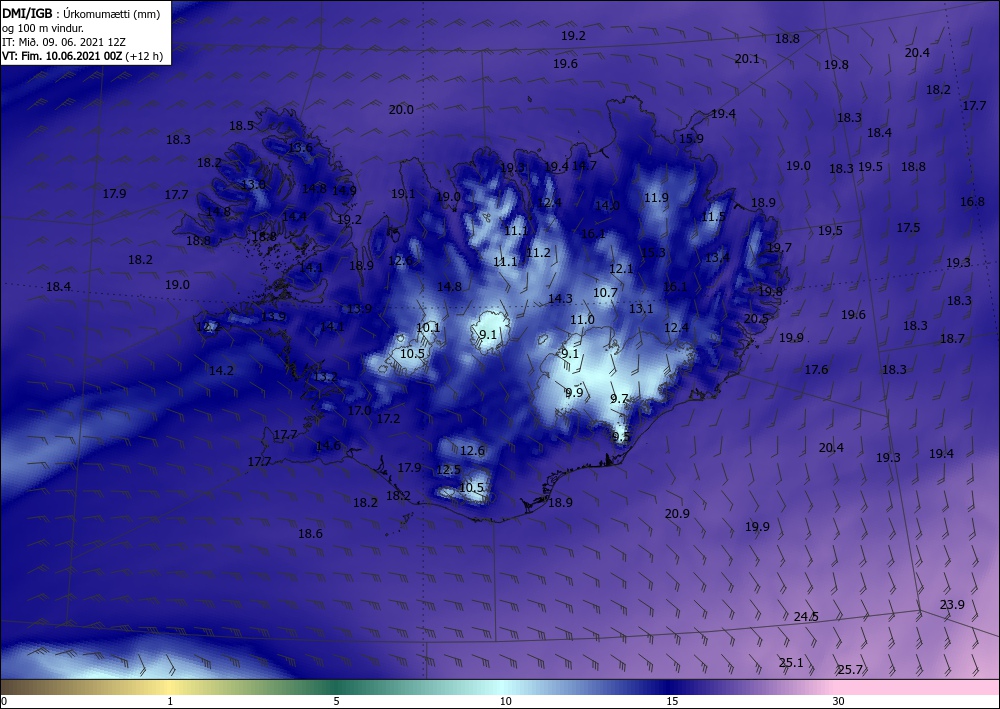Click the color scale label '5'
The height and width of the screenshot is (709, 1000).
(x=336, y=701)
